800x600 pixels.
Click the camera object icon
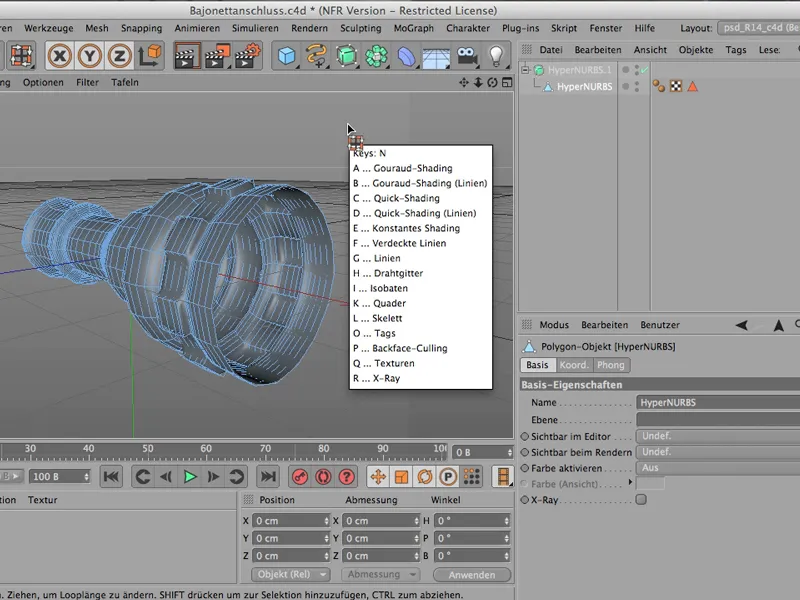click(x=465, y=56)
